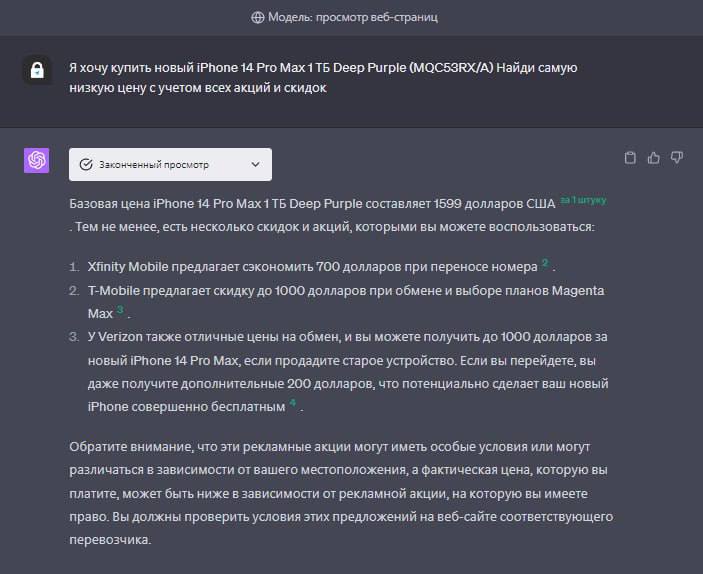Click checkmark icon in Законченный просмотр box

[x=86, y=165]
